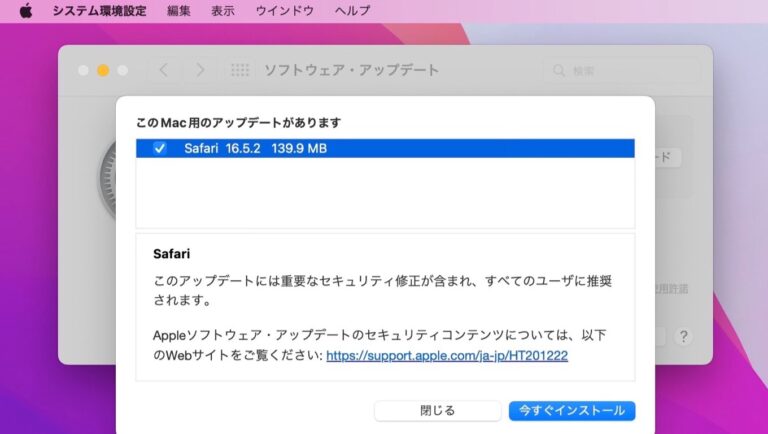
Task: Click the forward arrow in the toolbar
Action: point(200,70)
